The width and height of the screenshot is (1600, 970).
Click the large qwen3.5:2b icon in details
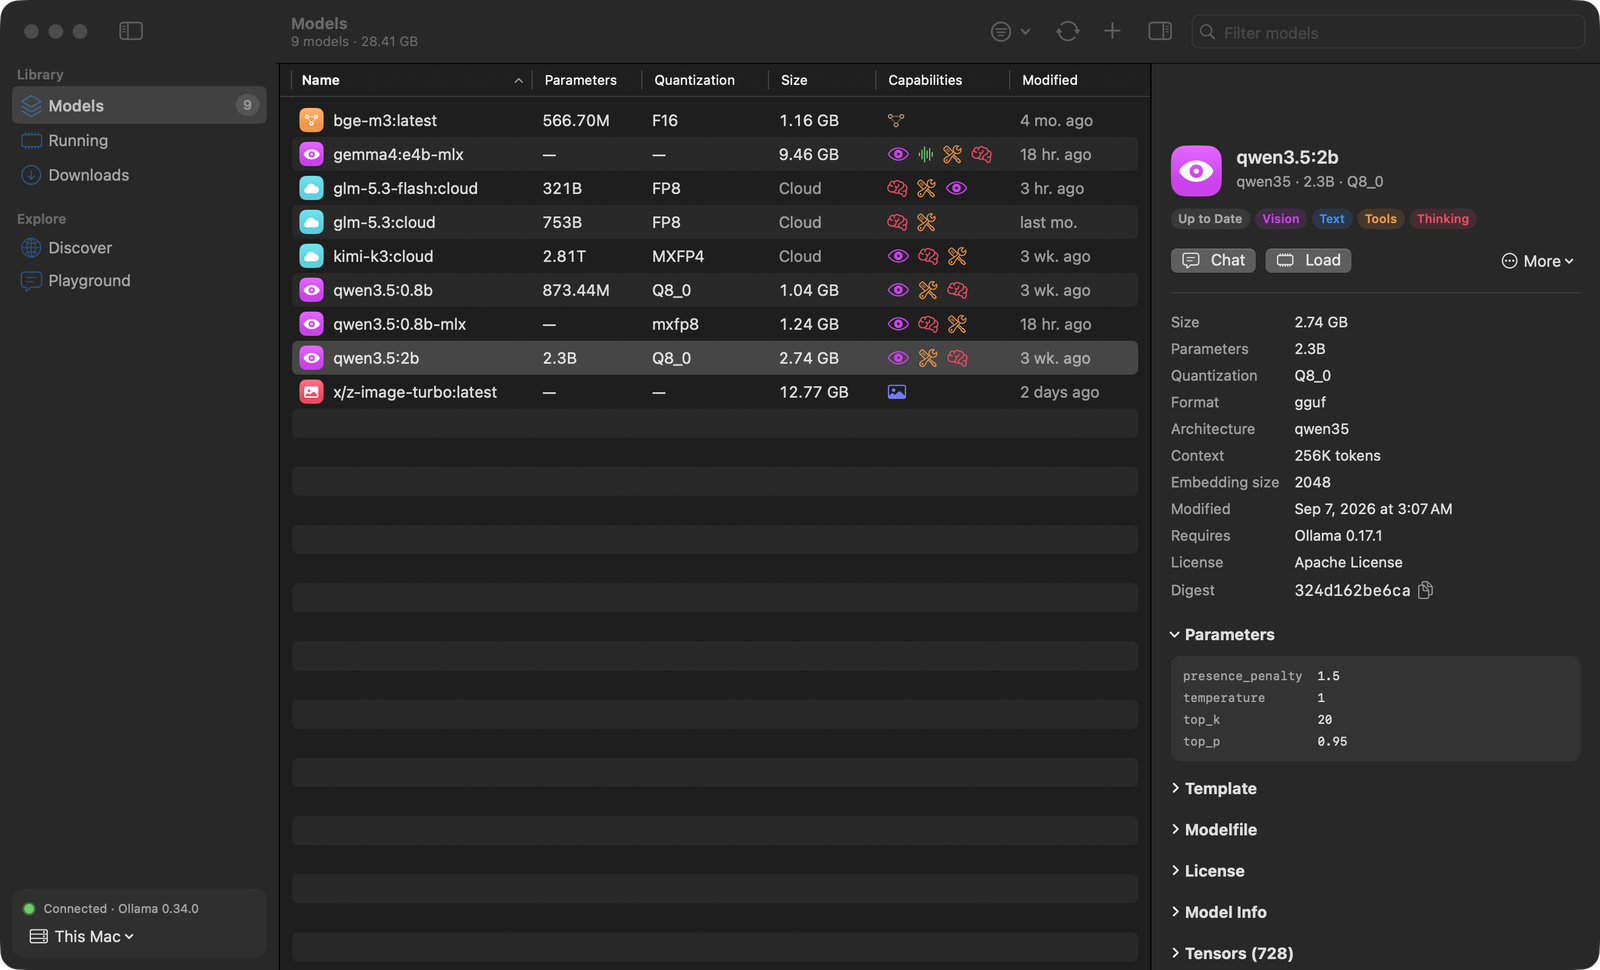point(1196,171)
